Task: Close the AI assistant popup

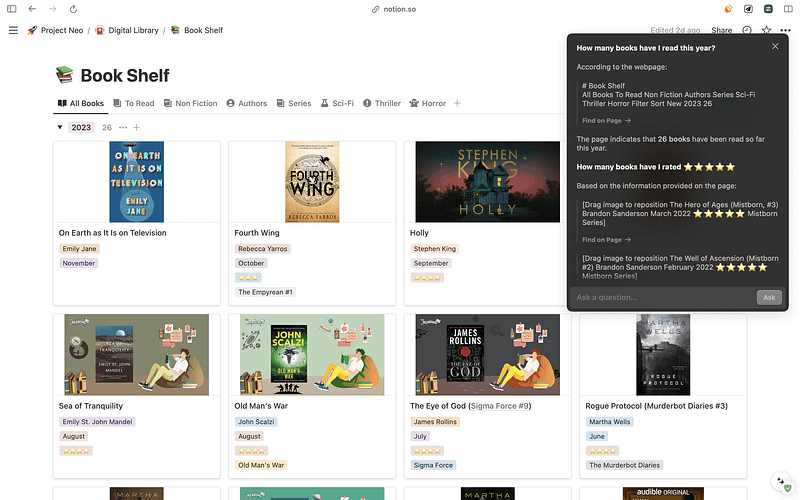Action: click(775, 46)
